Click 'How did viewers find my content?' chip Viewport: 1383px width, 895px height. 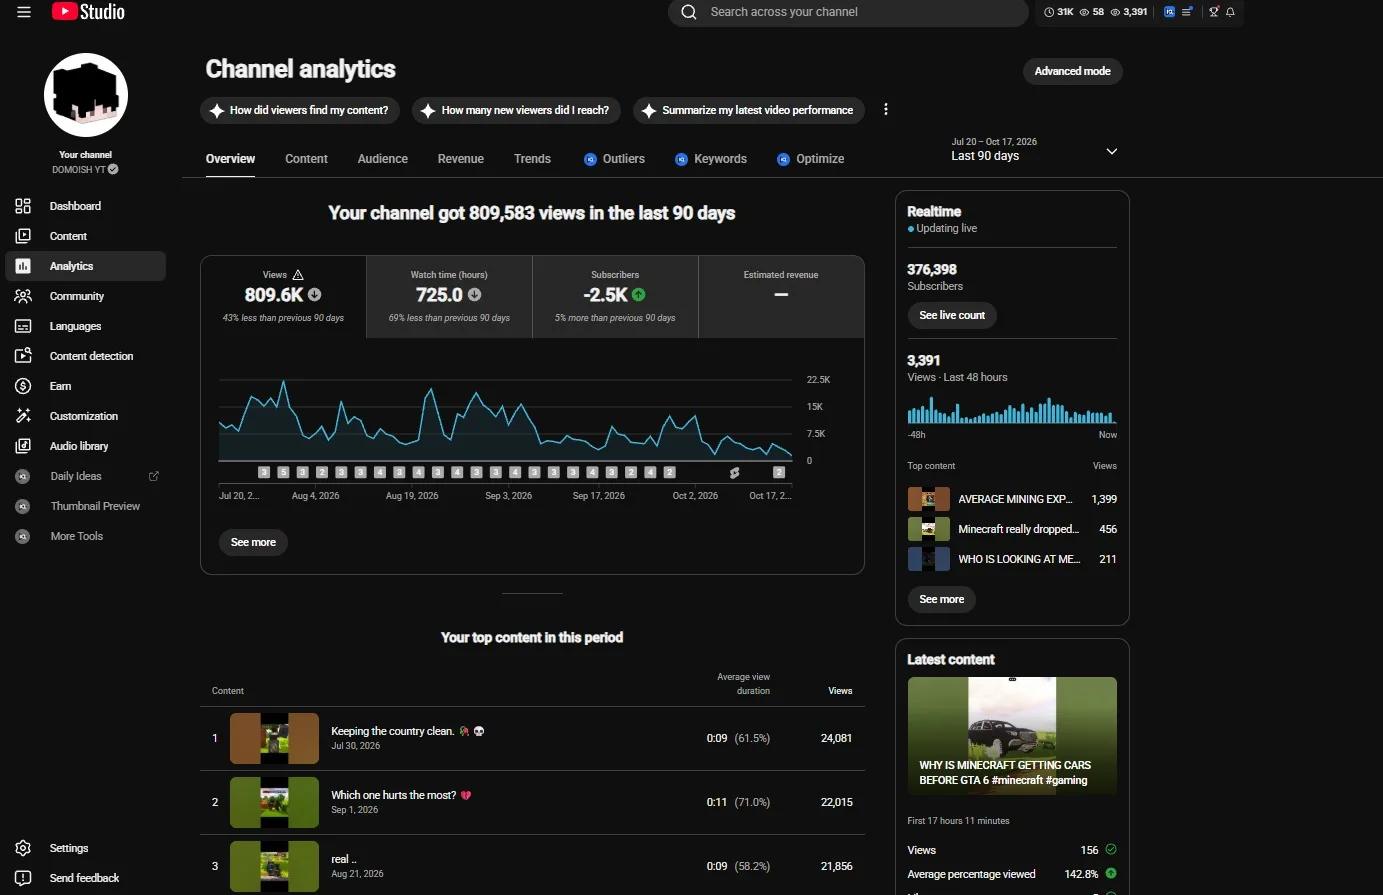click(x=300, y=110)
